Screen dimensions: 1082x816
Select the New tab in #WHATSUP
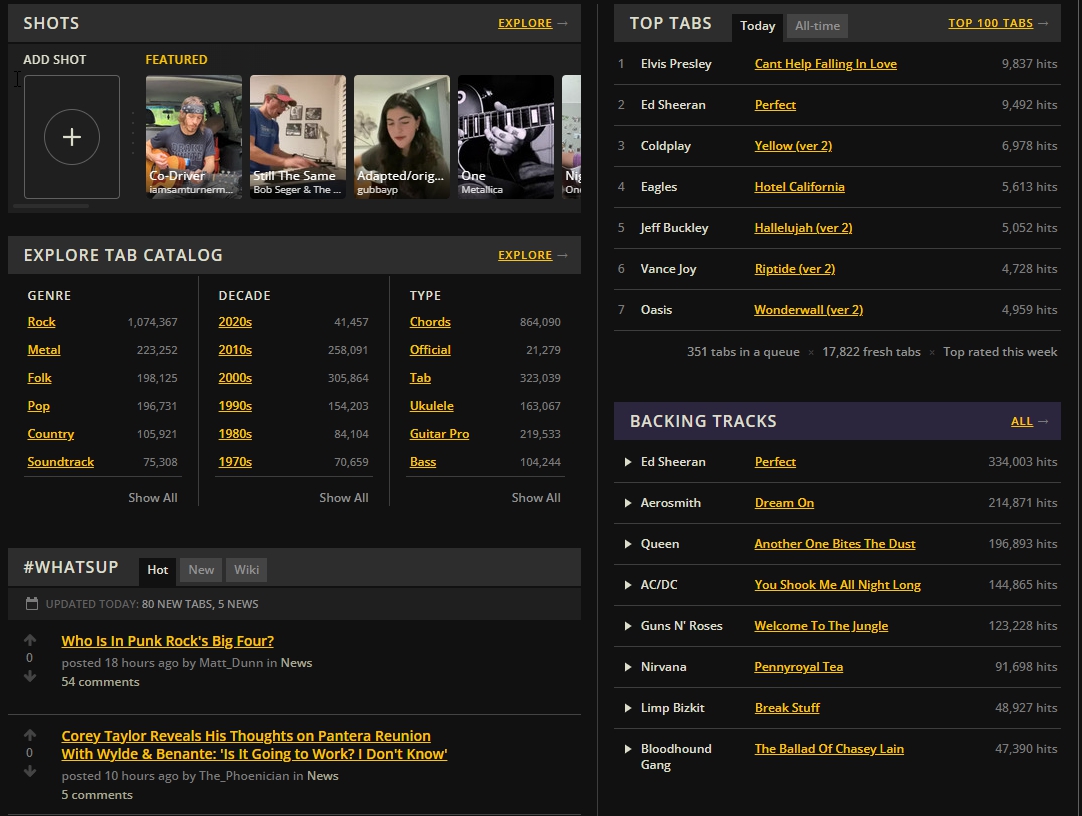[201, 570]
